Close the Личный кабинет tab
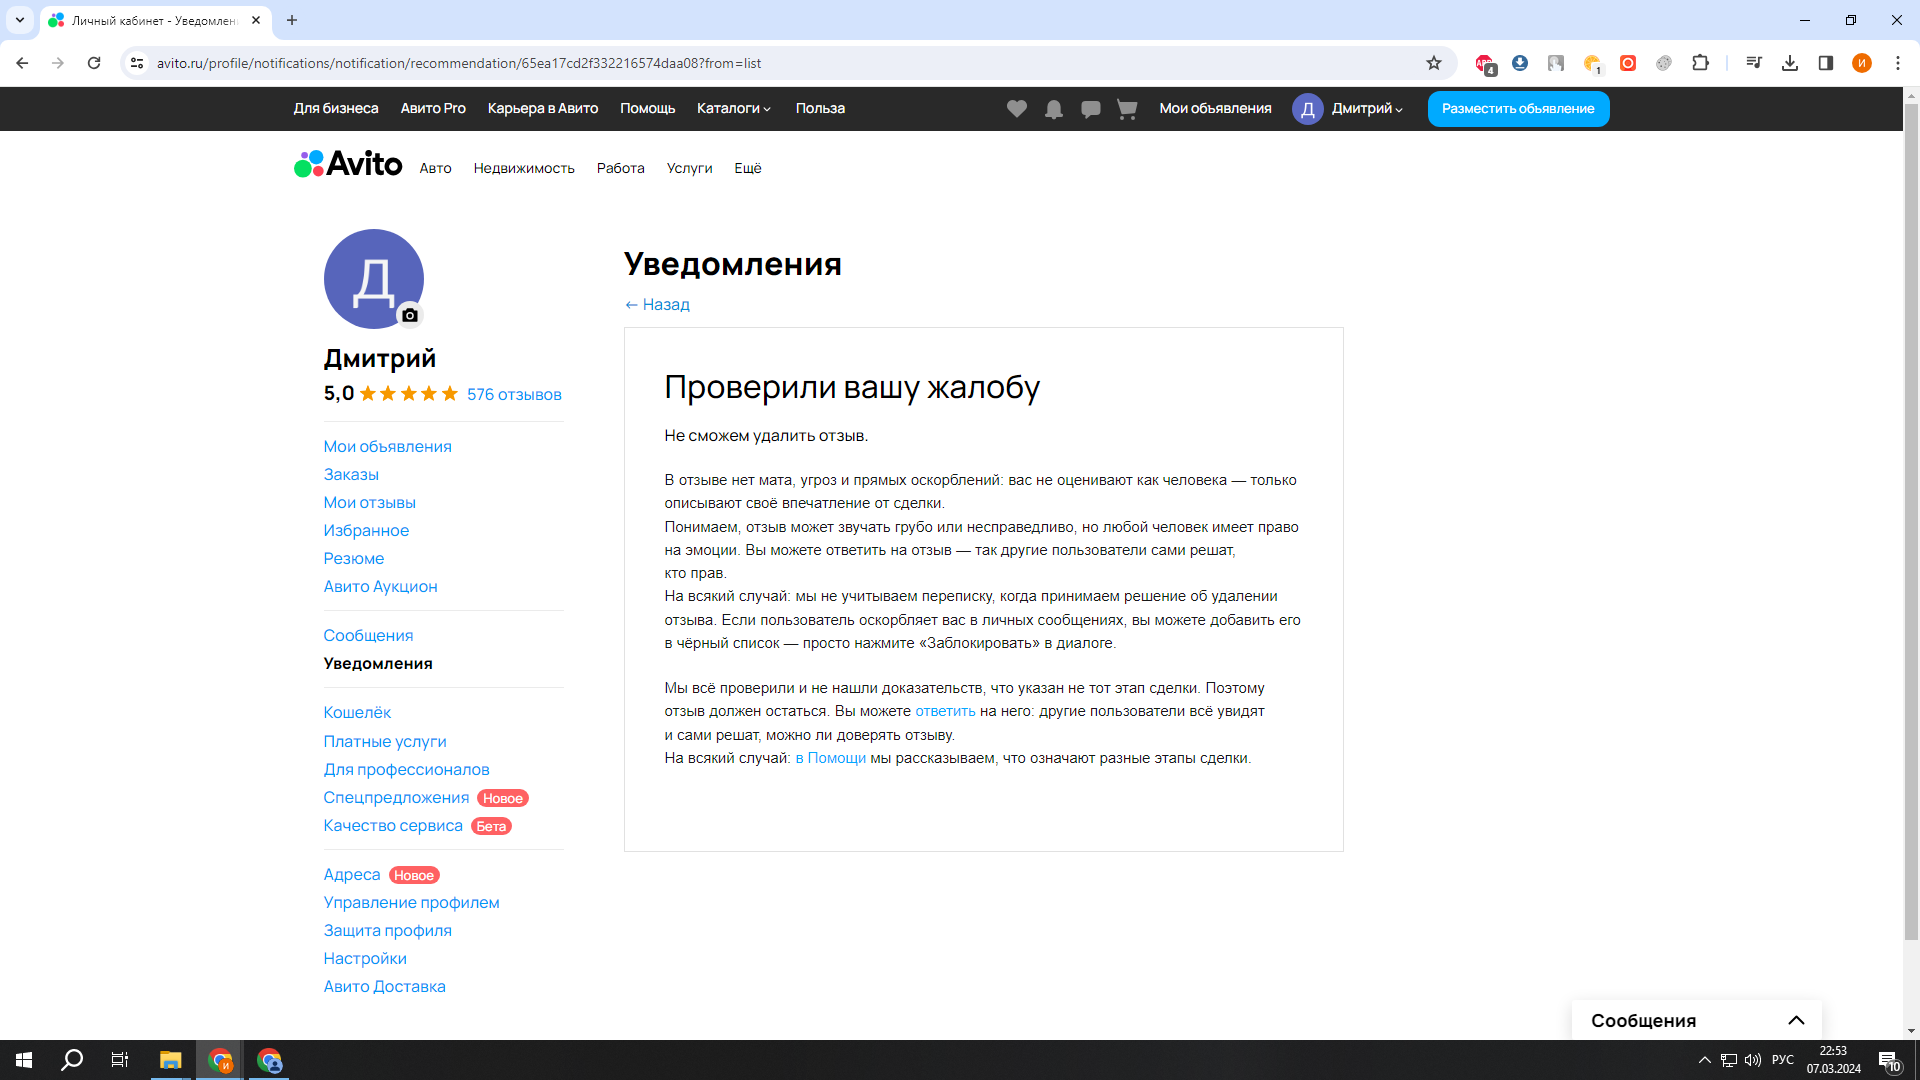Viewport: 1920px width, 1080px height. tap(256, 20)
